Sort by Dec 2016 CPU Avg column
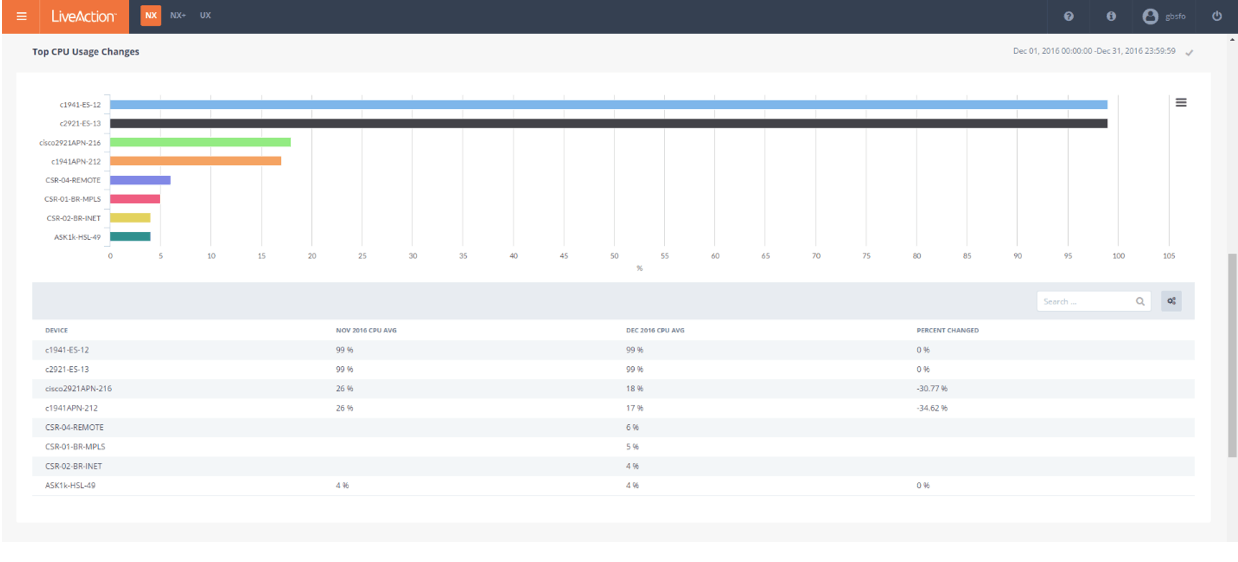1238x562 pixels. coord(655,330)
